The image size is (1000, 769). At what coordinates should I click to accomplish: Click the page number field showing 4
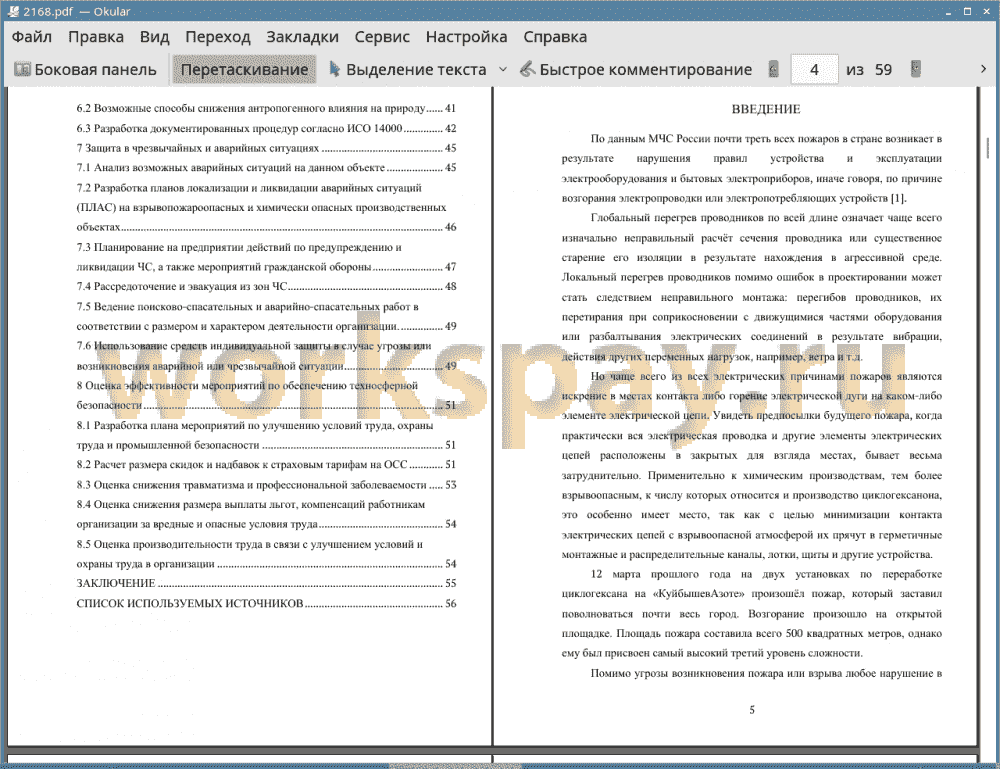(814, 70)
